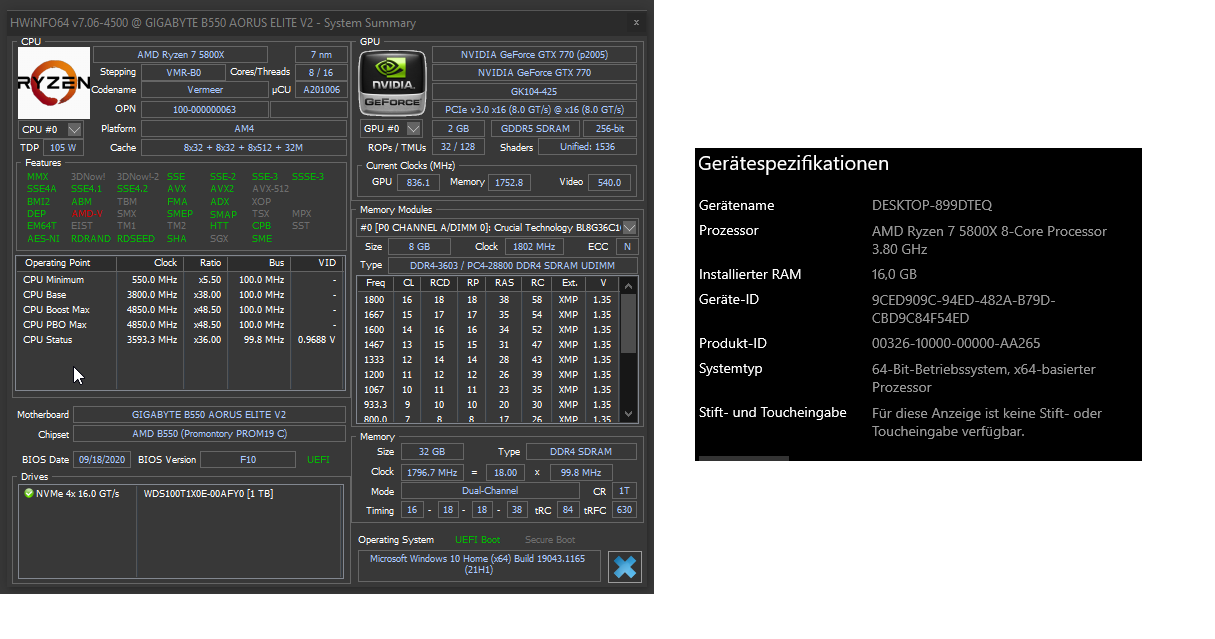The width and height of the screenshot is (1215, 639).
Task: Click the VMR-B0 stepping field
Action: coord(182,72)
